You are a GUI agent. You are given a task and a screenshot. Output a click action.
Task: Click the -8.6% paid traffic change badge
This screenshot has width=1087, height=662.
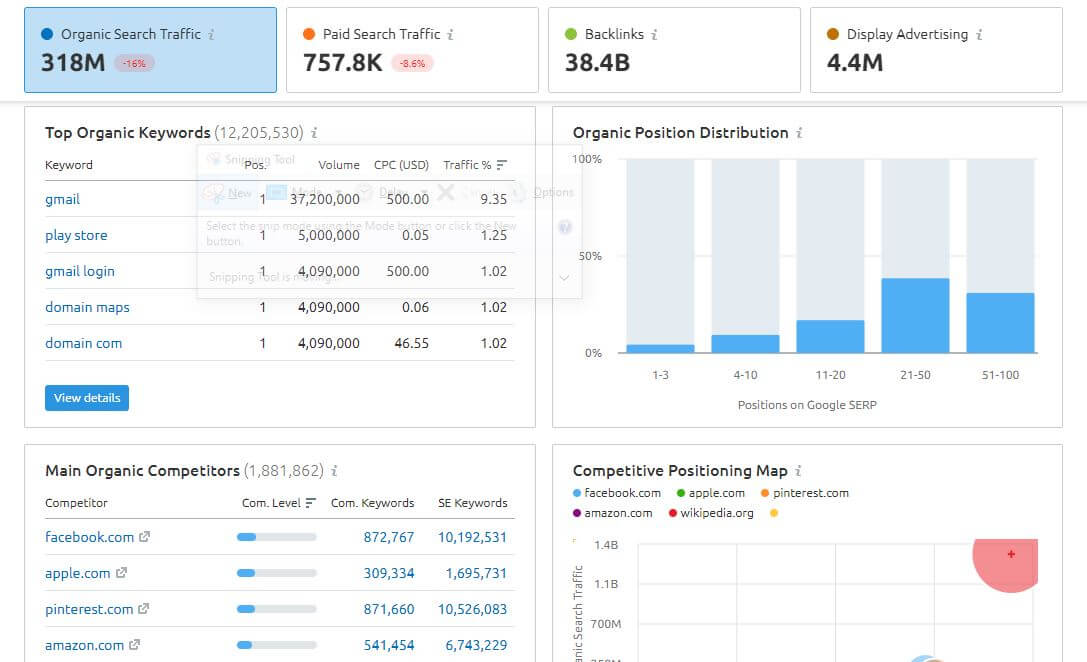tap(412, 64)
